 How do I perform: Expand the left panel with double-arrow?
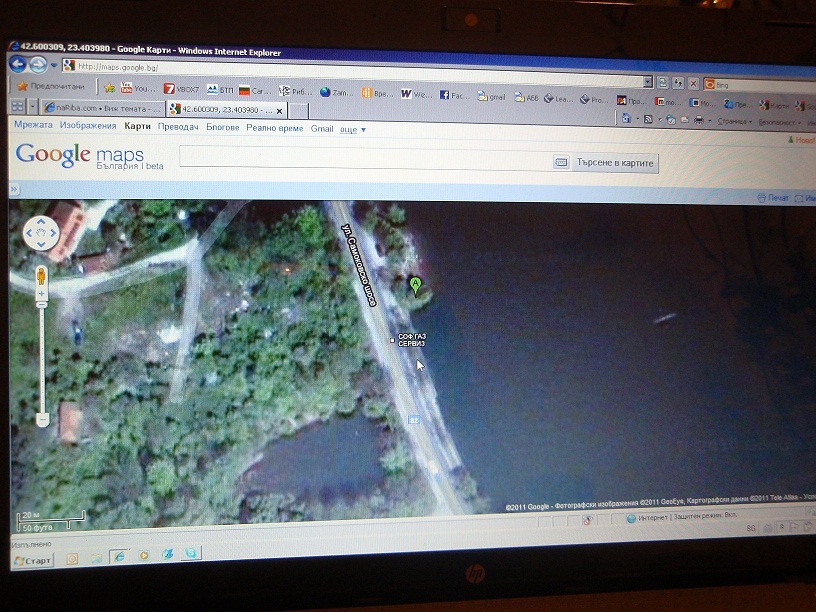tap(14, 189)
